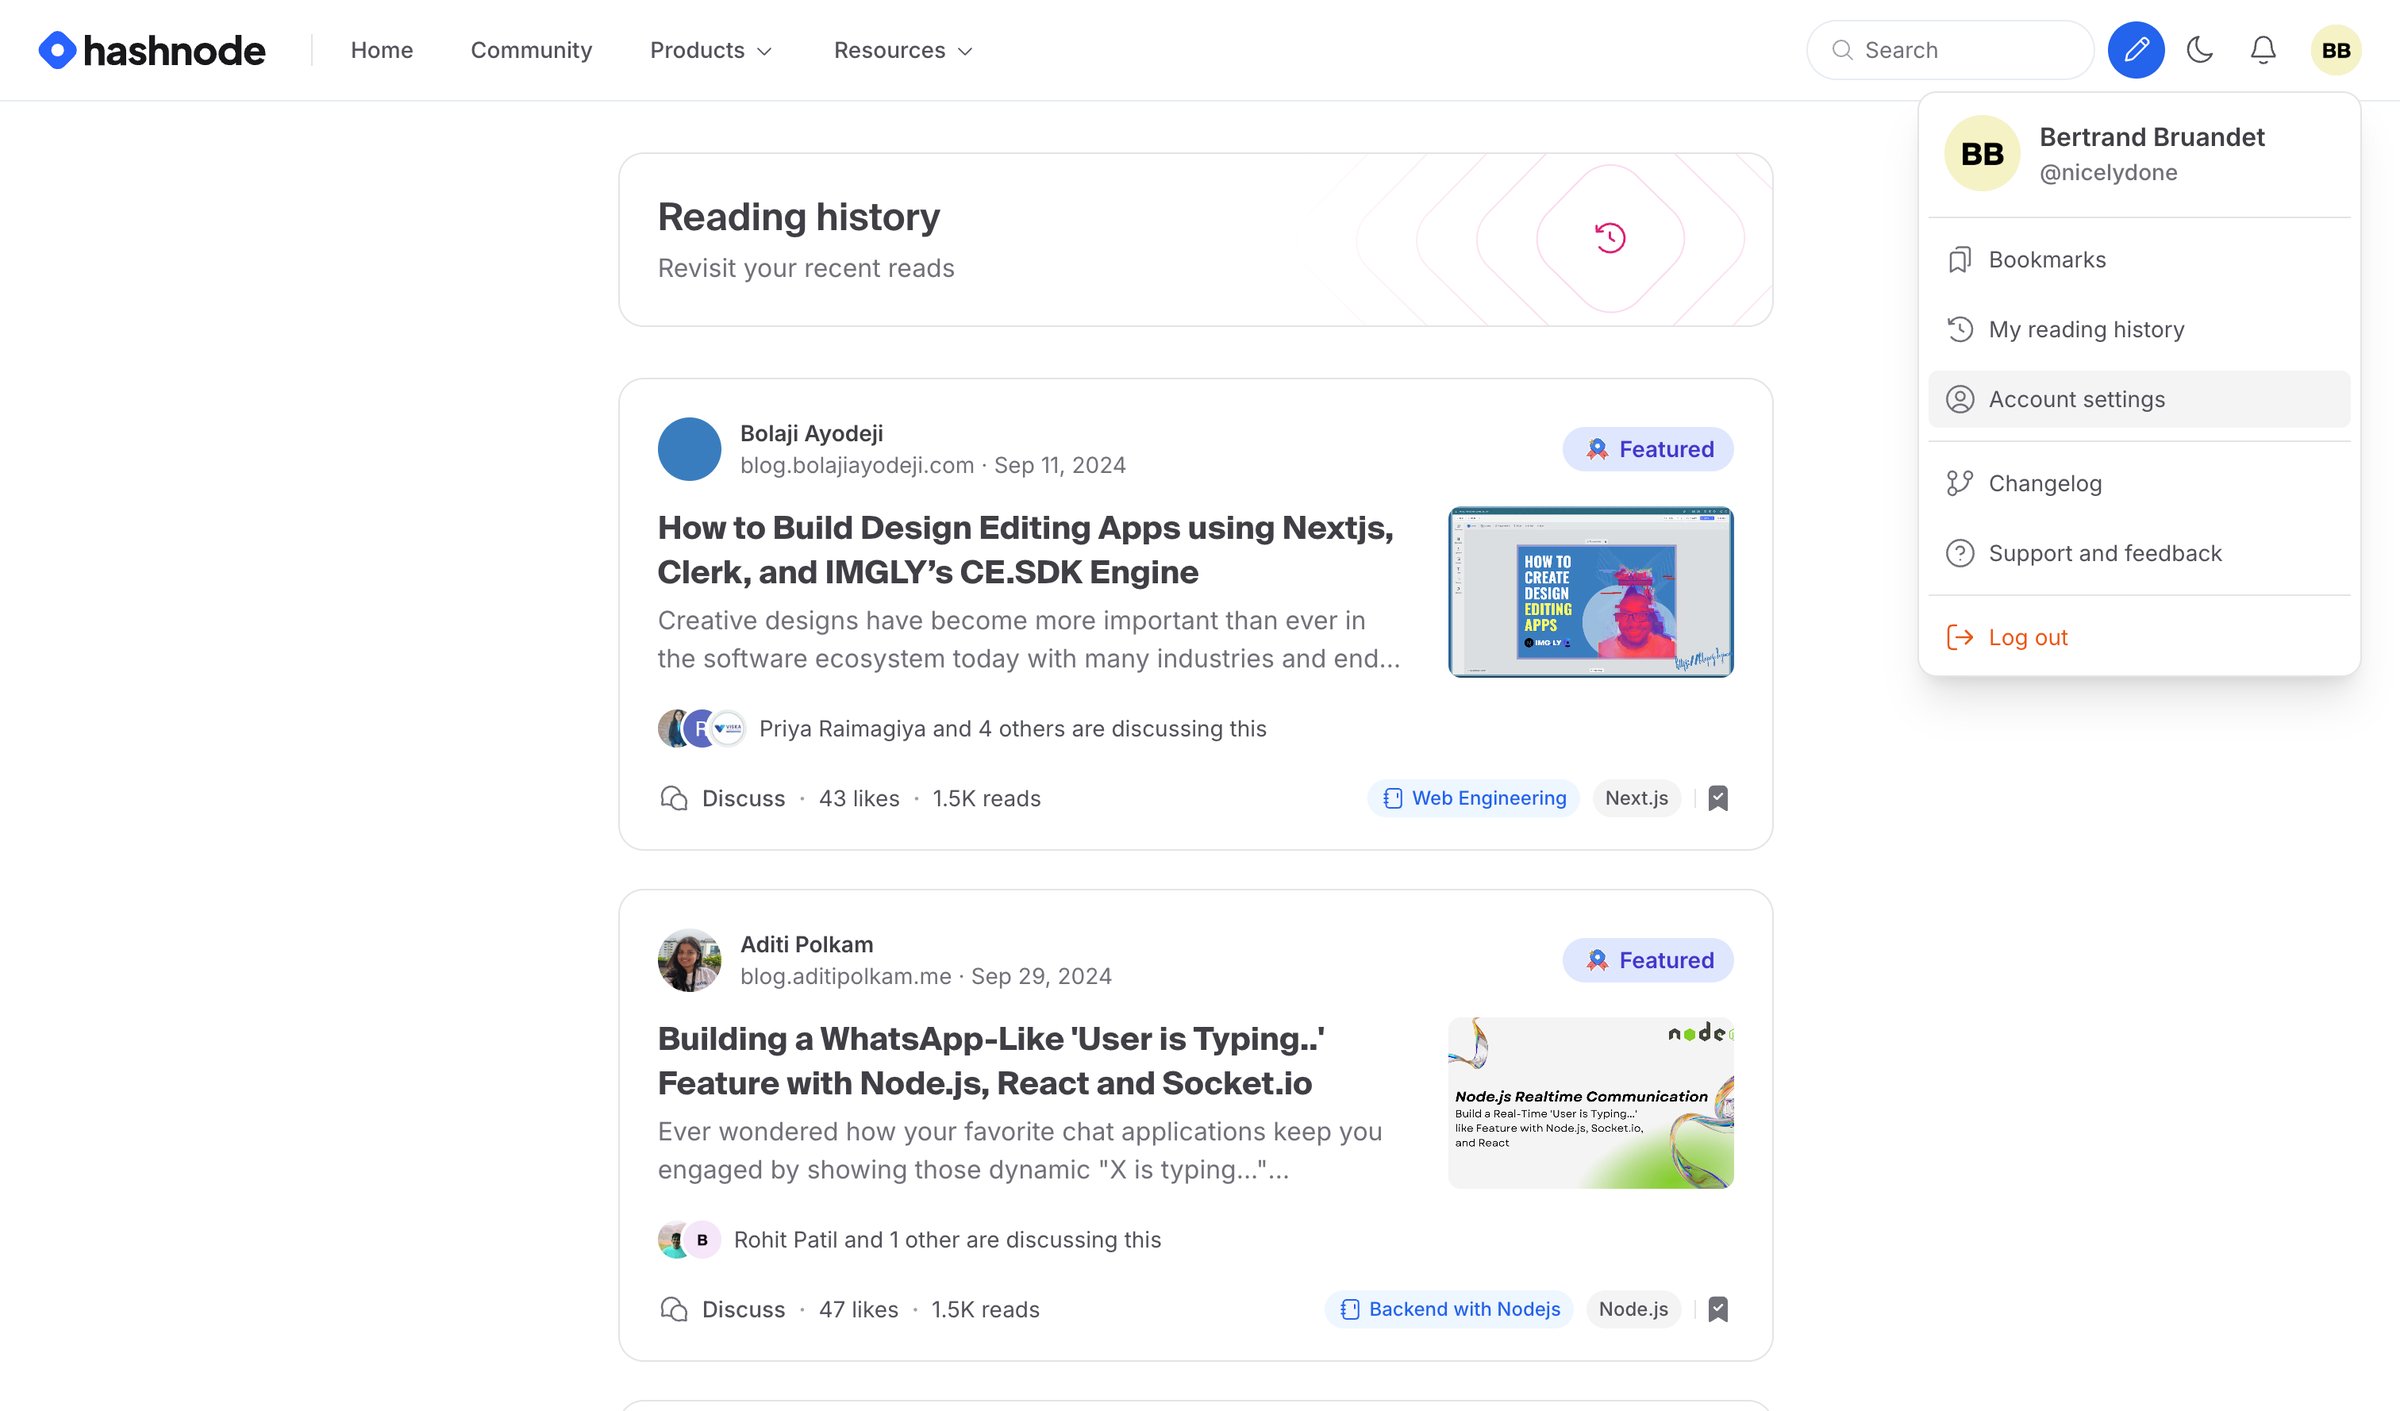Click 'Rohit Patil and 1 other are discussing this'
Image resolution: width=2400 pixels, height=1411 pixels.
pyautogui.click(x=947, y=1240)
